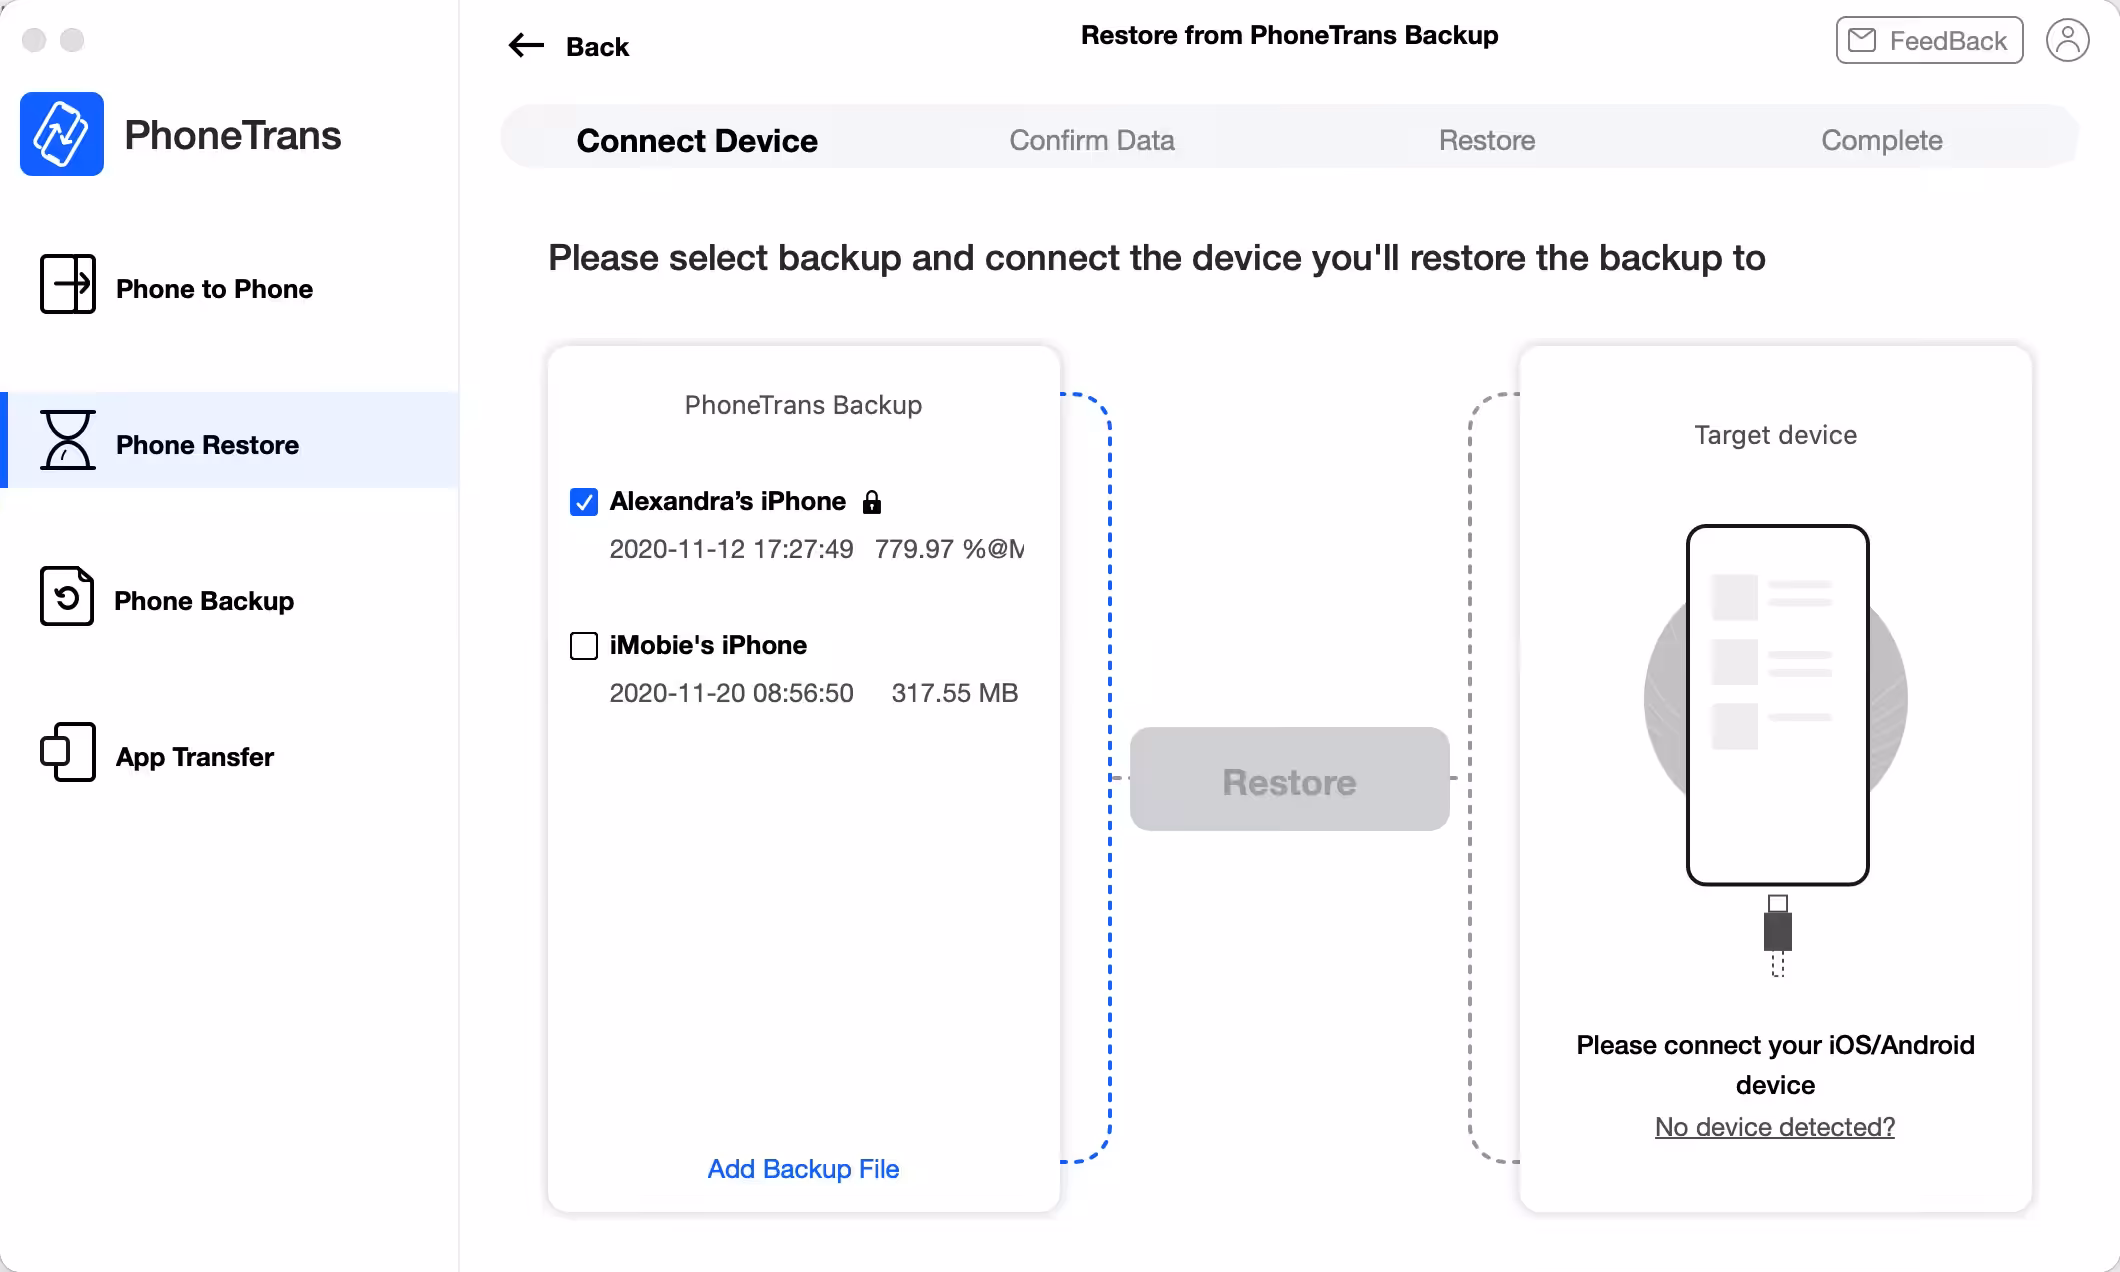Go to the Complete step tab
This screenshot has width=2120, height=1272.
click(1882, 140)
